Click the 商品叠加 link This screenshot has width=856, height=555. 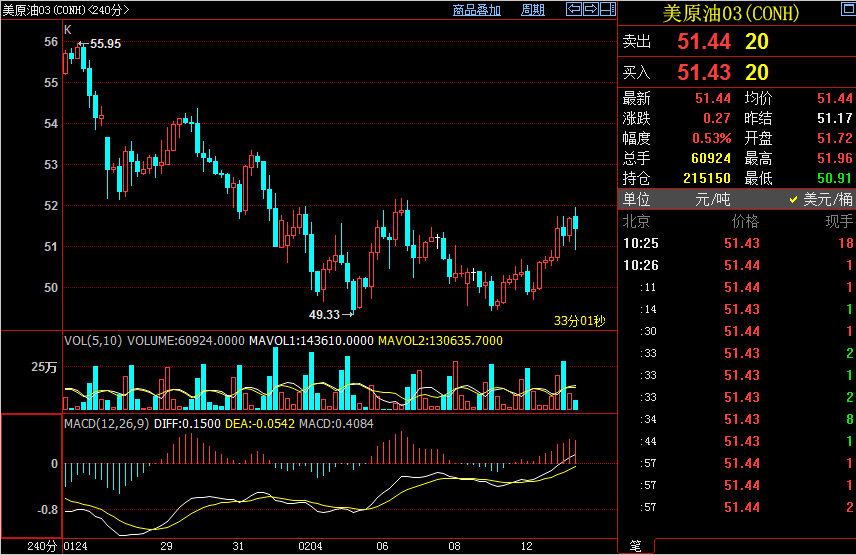pos(476,10)
